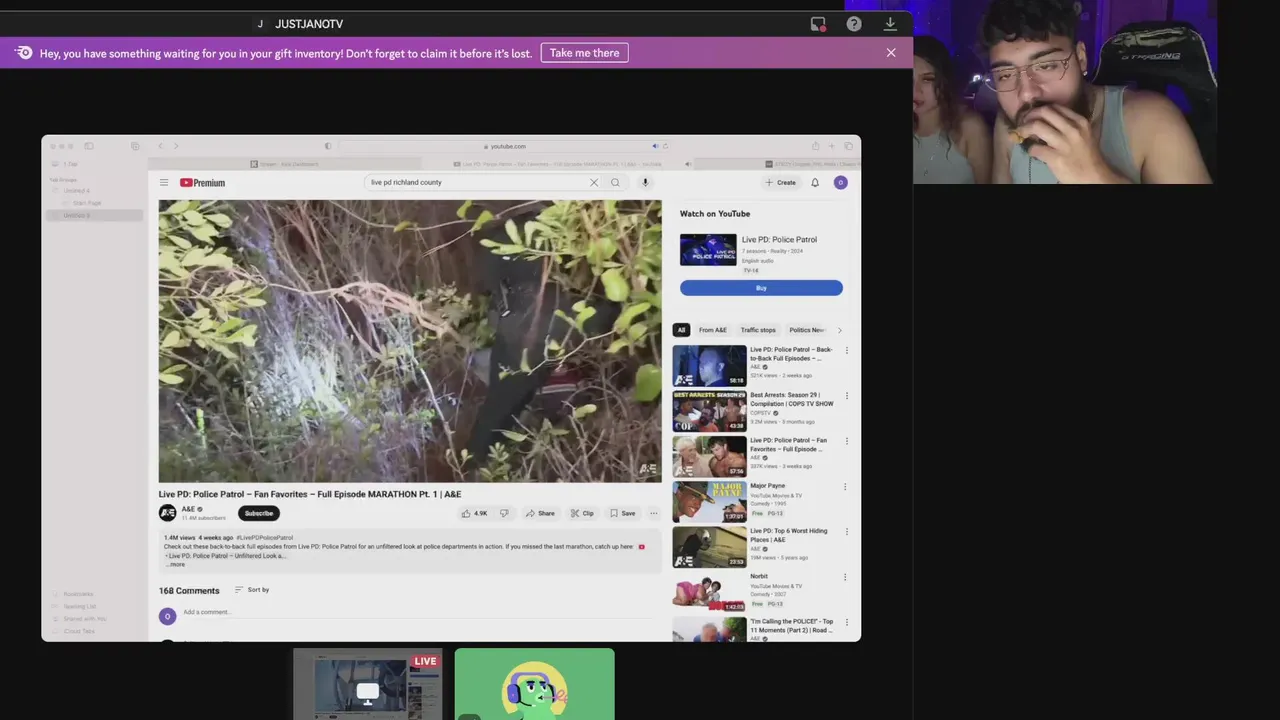This screenshot has height=720, width=1280.
Task: Switch to the Live PD YouTube Safari tab
Action: tap(558, 164)
